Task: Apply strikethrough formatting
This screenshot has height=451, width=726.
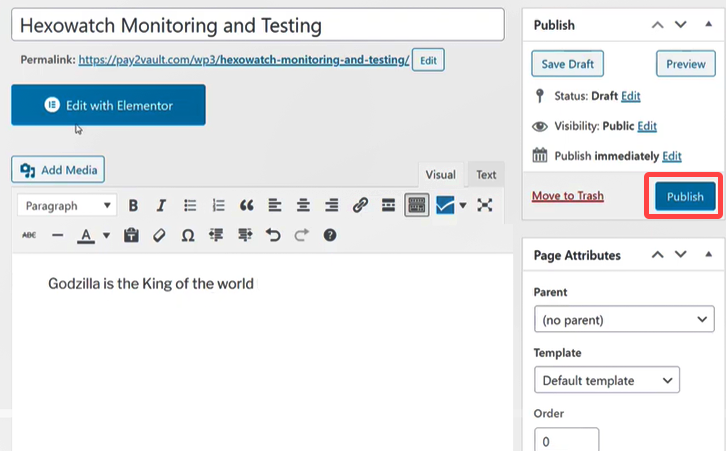Action: pyautogui.click(x=29, y=235)
